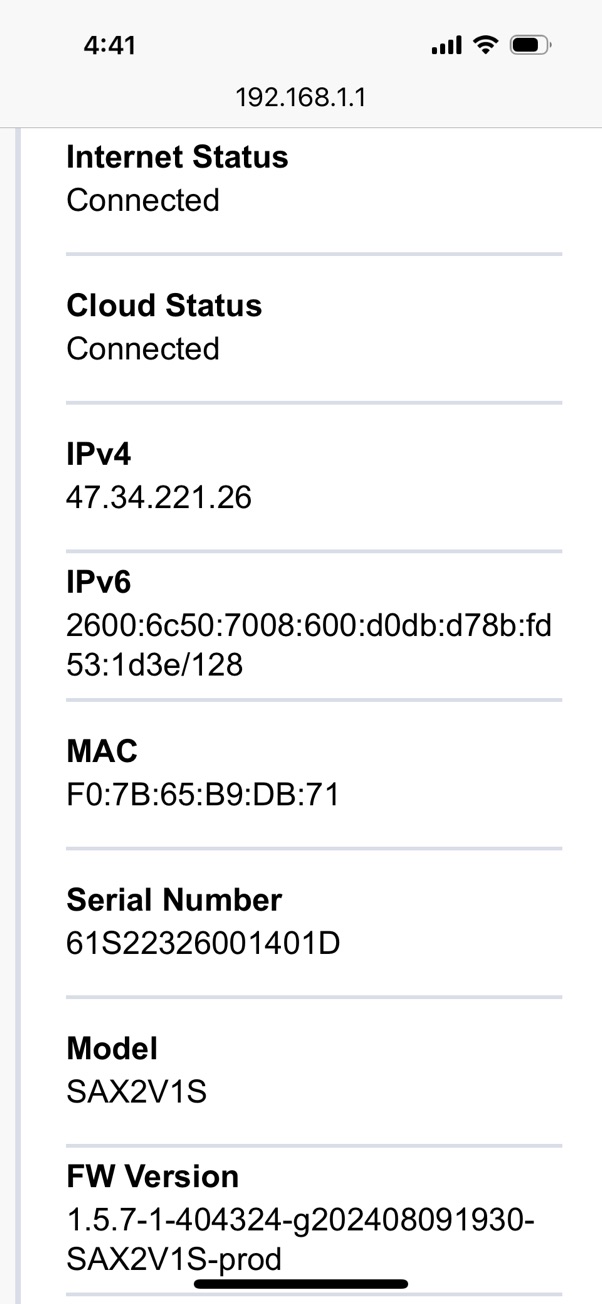Select the serial number 61S22326001401D
This screenshot has height=1304, width=602.
point(203,942)
